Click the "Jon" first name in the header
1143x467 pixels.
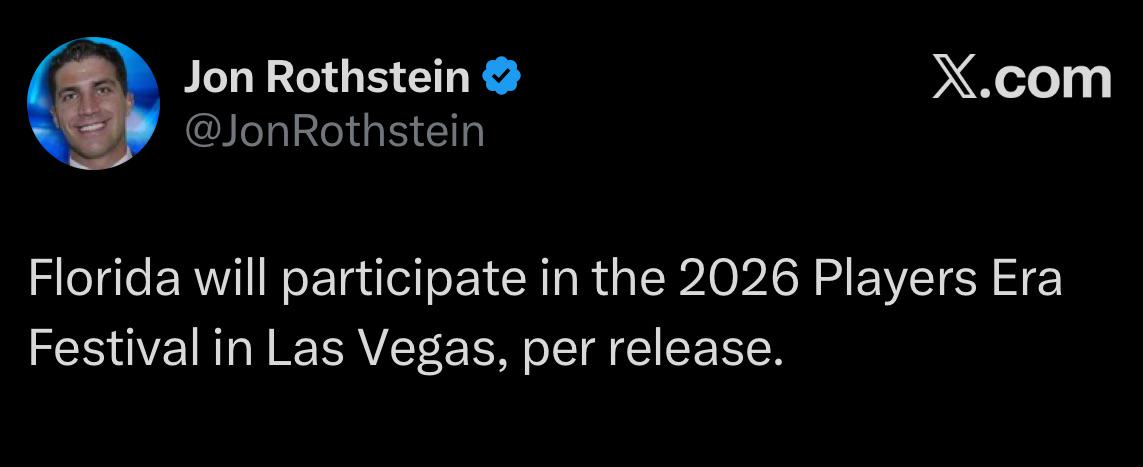click(x=220, y=77)
